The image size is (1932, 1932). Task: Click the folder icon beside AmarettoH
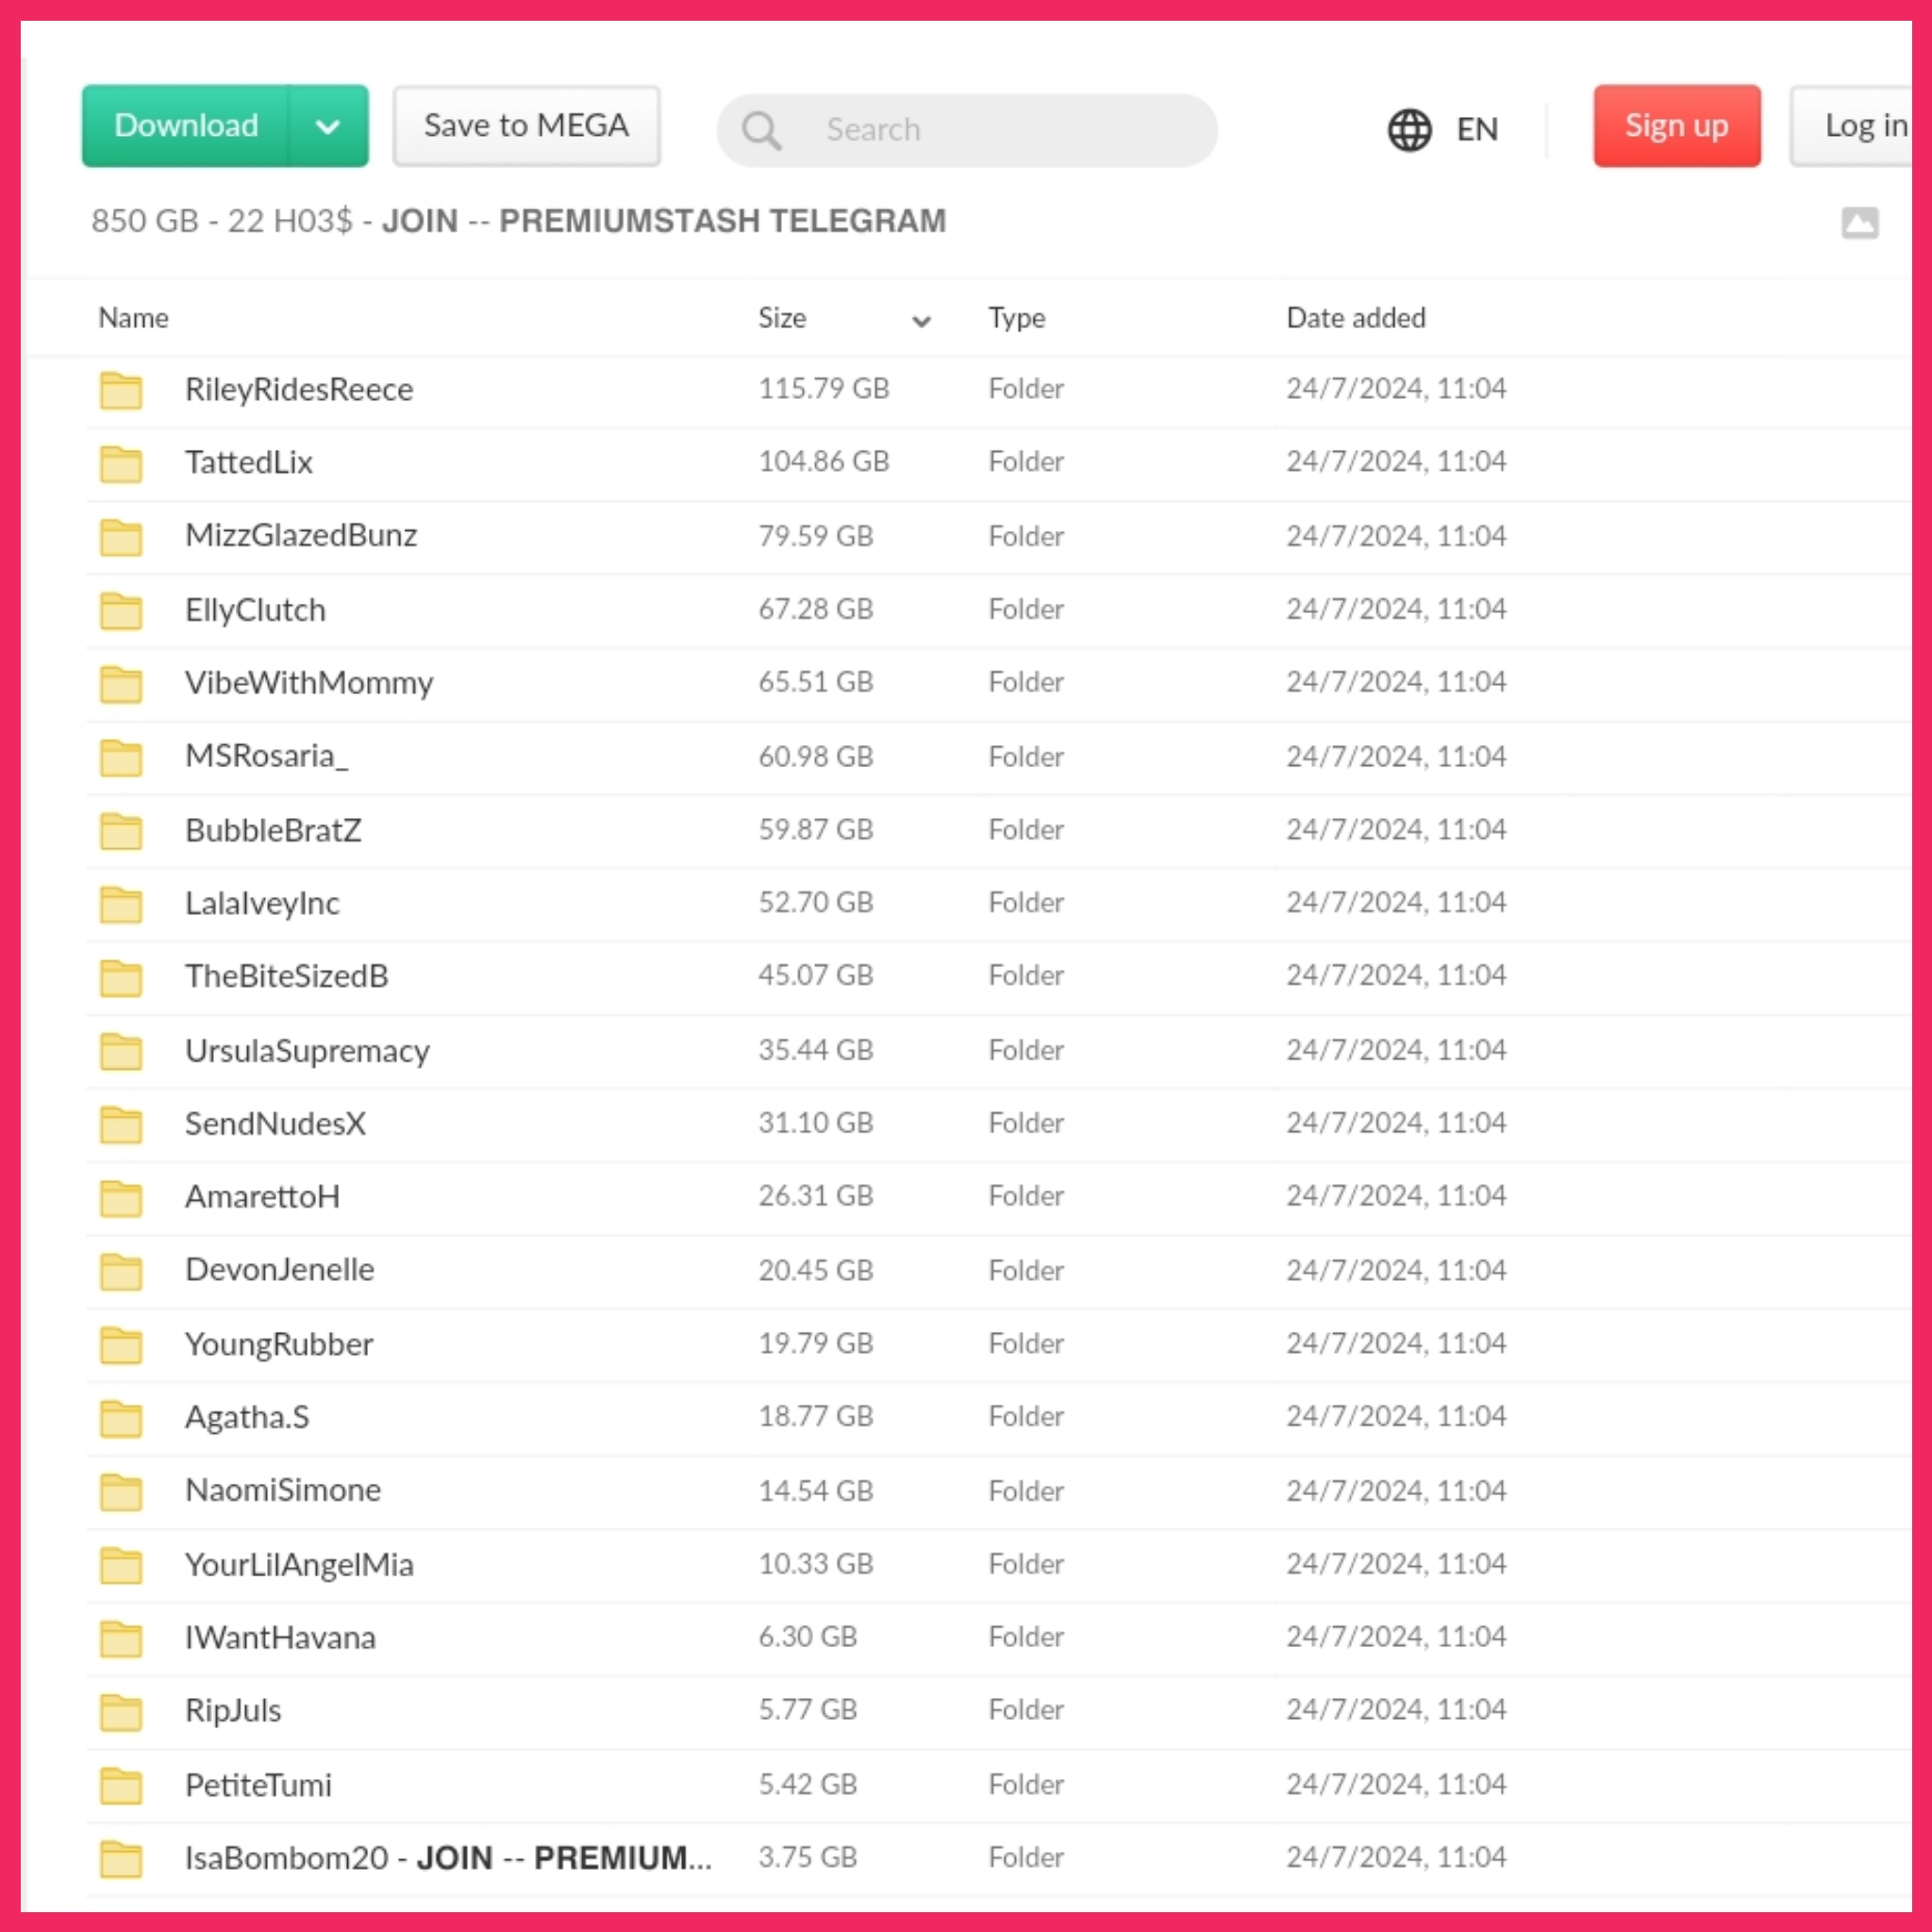pos(121,1198)
